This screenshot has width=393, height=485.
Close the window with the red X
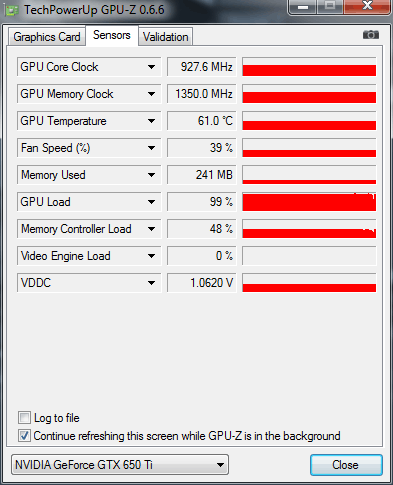(x=367, y=6)
